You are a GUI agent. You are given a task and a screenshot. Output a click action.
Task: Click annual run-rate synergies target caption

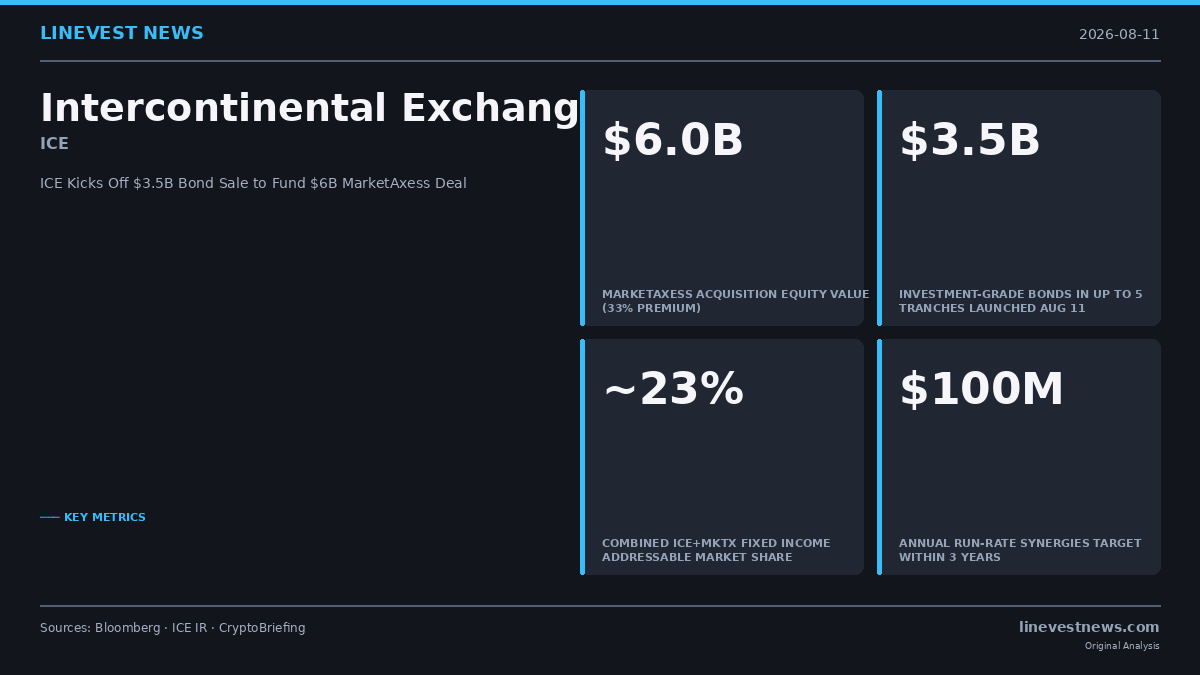pyautogui.click(x=1020, y=551)
